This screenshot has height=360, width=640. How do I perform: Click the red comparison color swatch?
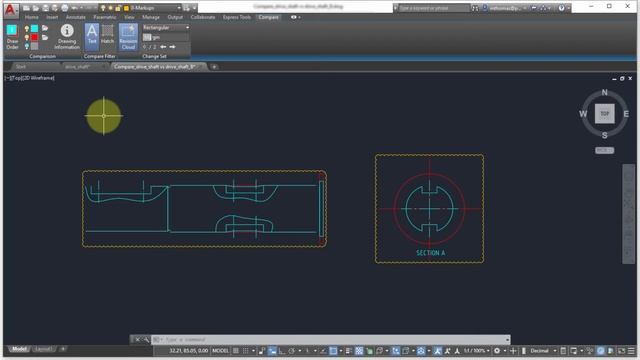pos(35,38)
